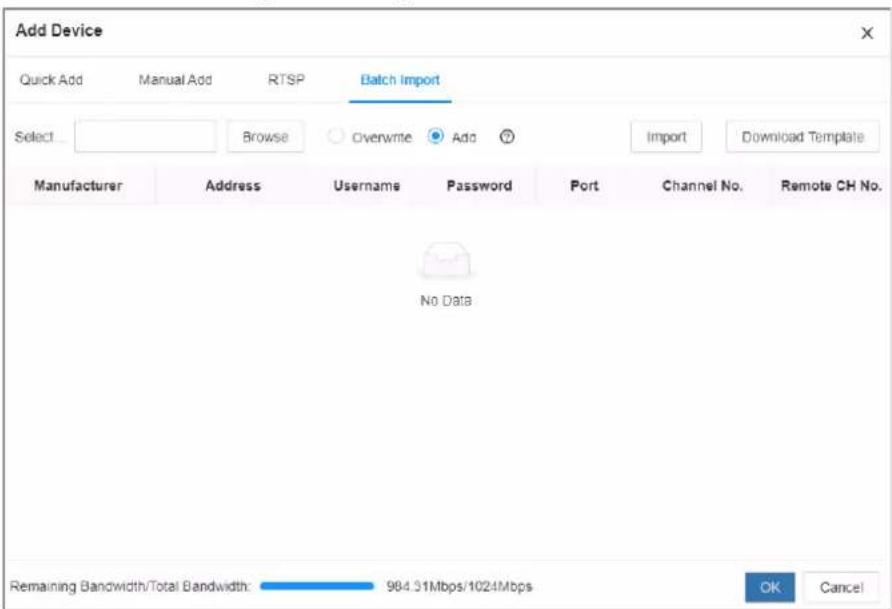
Task: Click the Select file path field
Action: pos(146,136)
